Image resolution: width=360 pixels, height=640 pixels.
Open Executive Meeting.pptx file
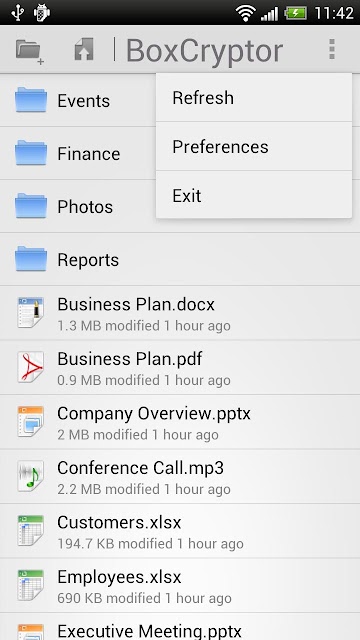[180, 627]
